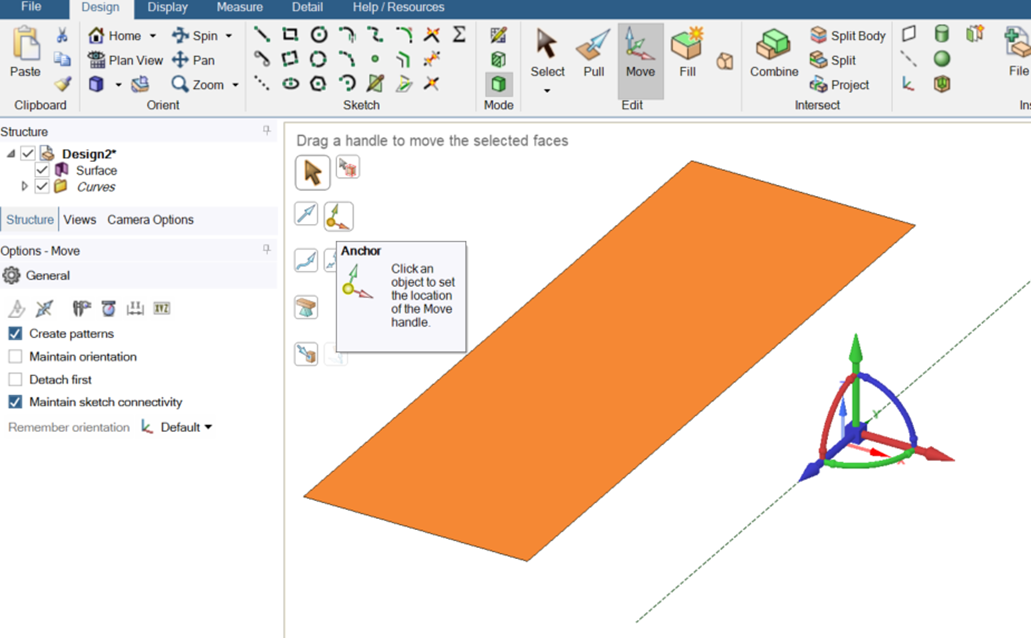
Task: Collapse the Design2 tree node
Action: click(x=11, y=154)
